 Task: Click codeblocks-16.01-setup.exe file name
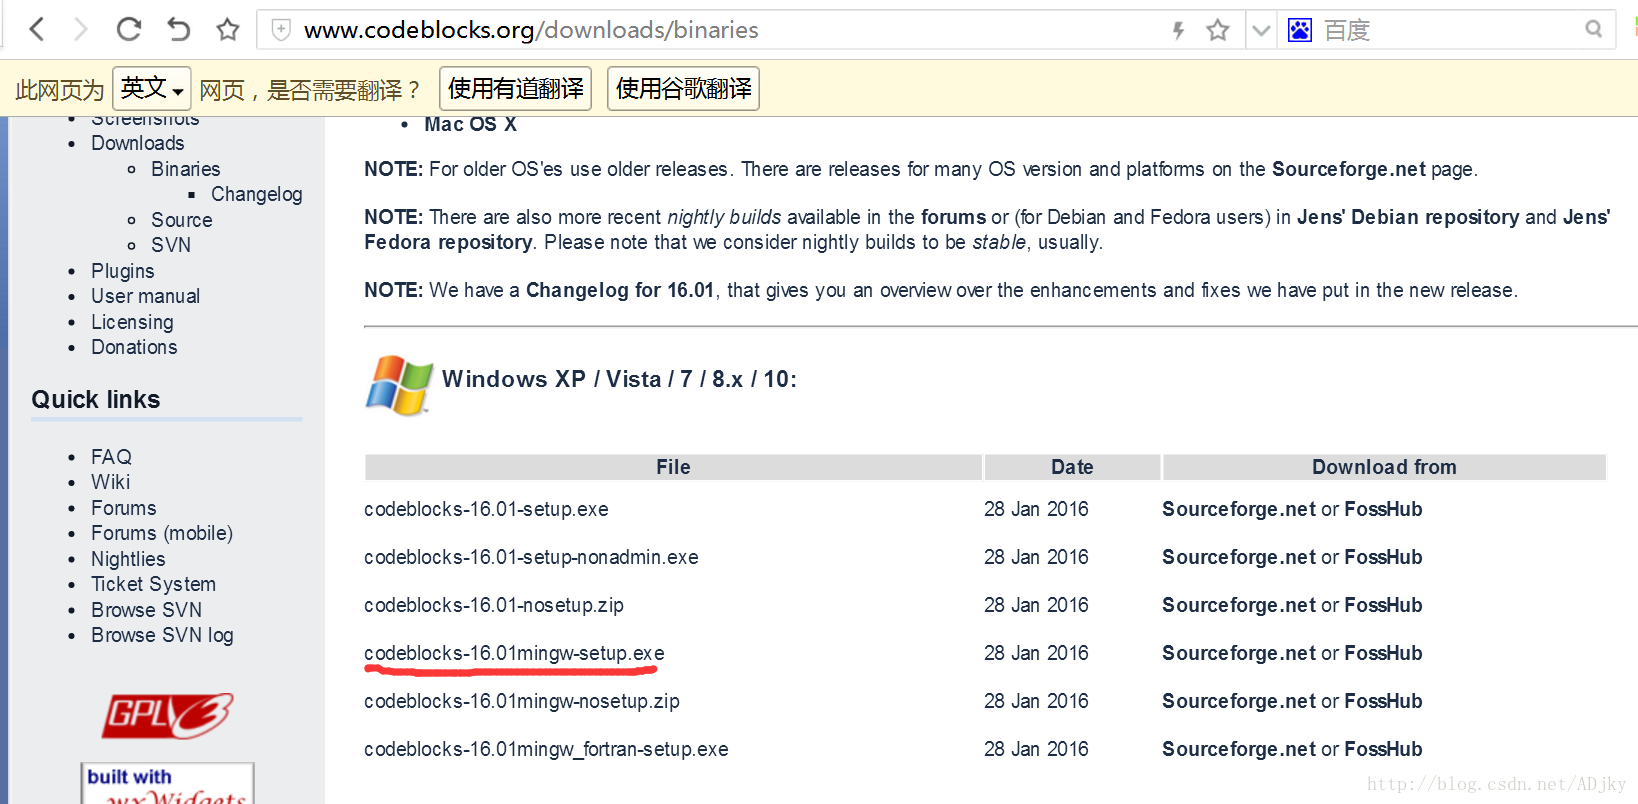point(486,509)
